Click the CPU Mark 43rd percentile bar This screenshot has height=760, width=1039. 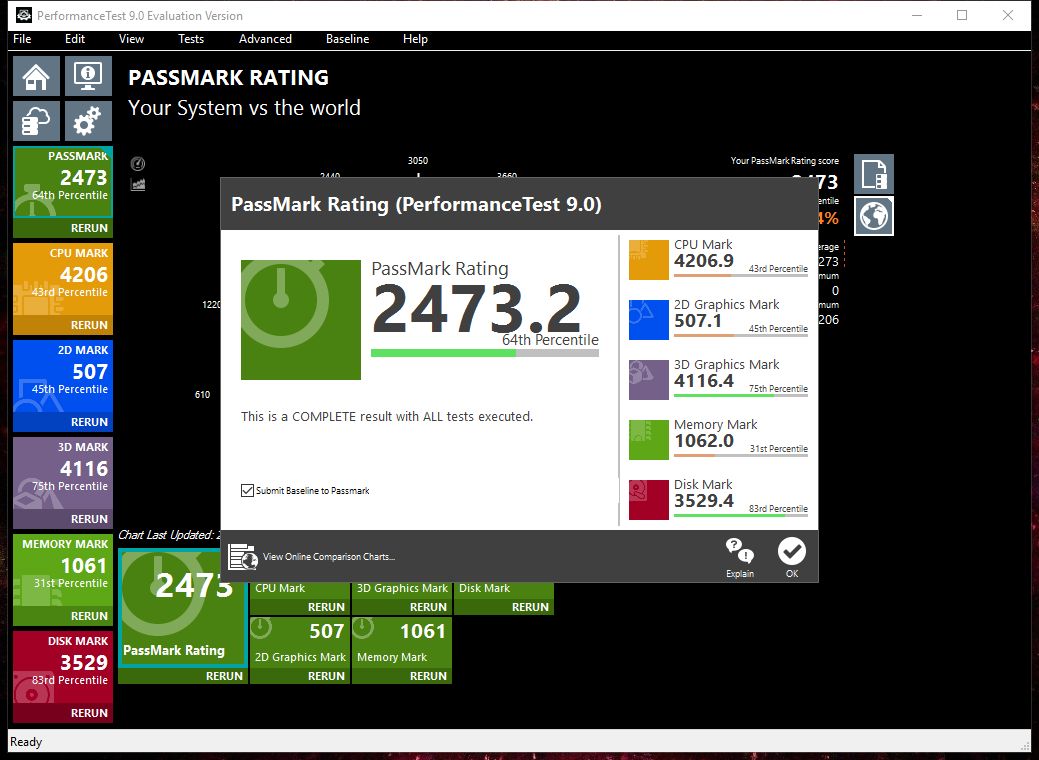coord(741,275)
